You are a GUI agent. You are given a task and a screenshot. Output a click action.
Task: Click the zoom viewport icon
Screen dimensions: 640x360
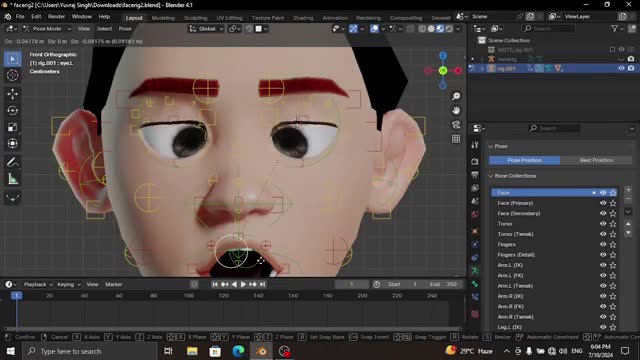[x=456, y=96]
